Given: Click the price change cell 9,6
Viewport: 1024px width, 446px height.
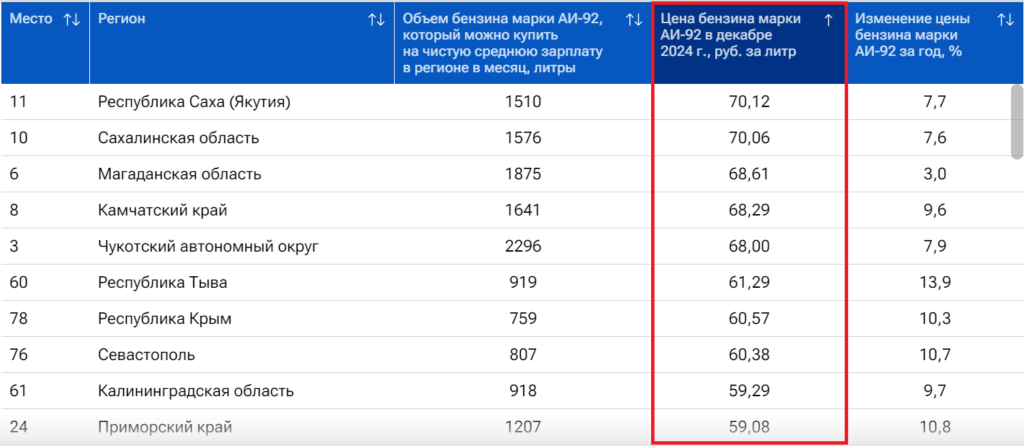Looking at the screenshot, I should 935,210.
